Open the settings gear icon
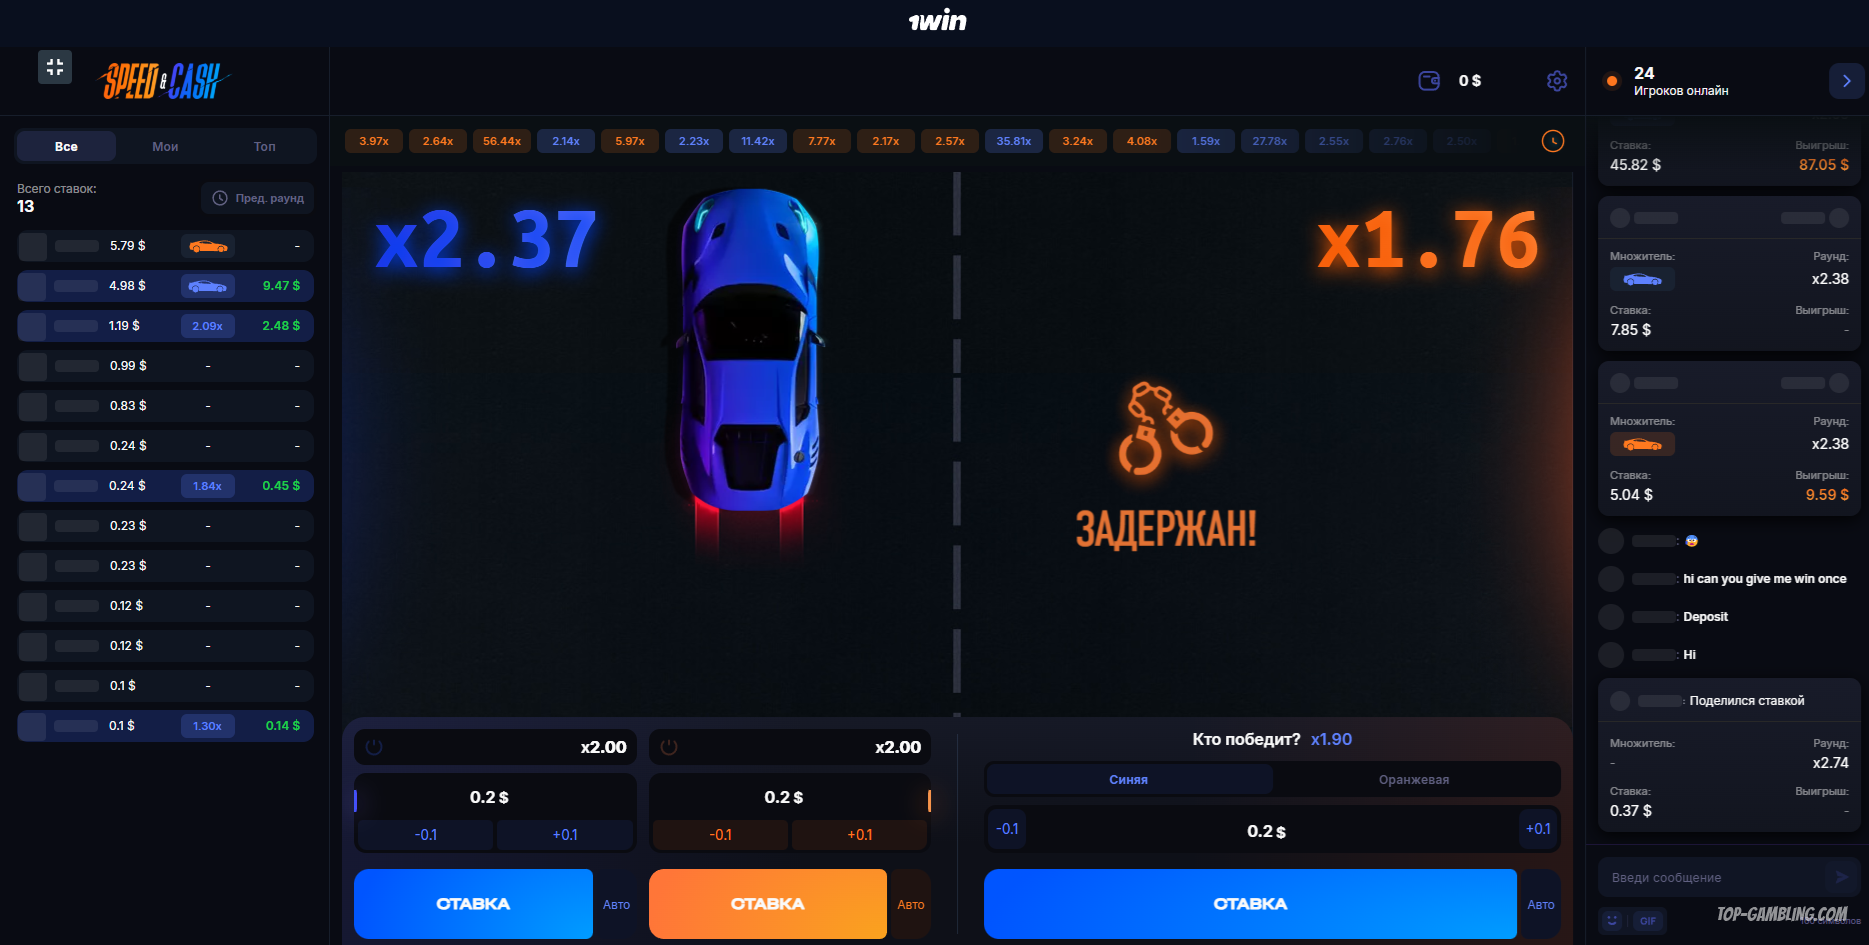Screen dimensions: 1869x945 [1557, 81]
